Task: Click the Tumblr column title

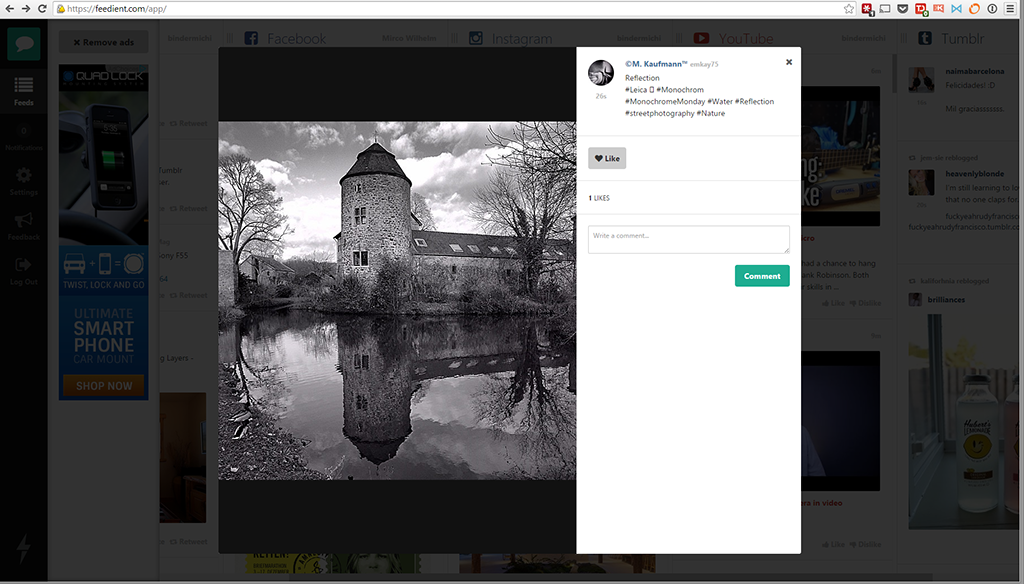Action: (963, 39)
